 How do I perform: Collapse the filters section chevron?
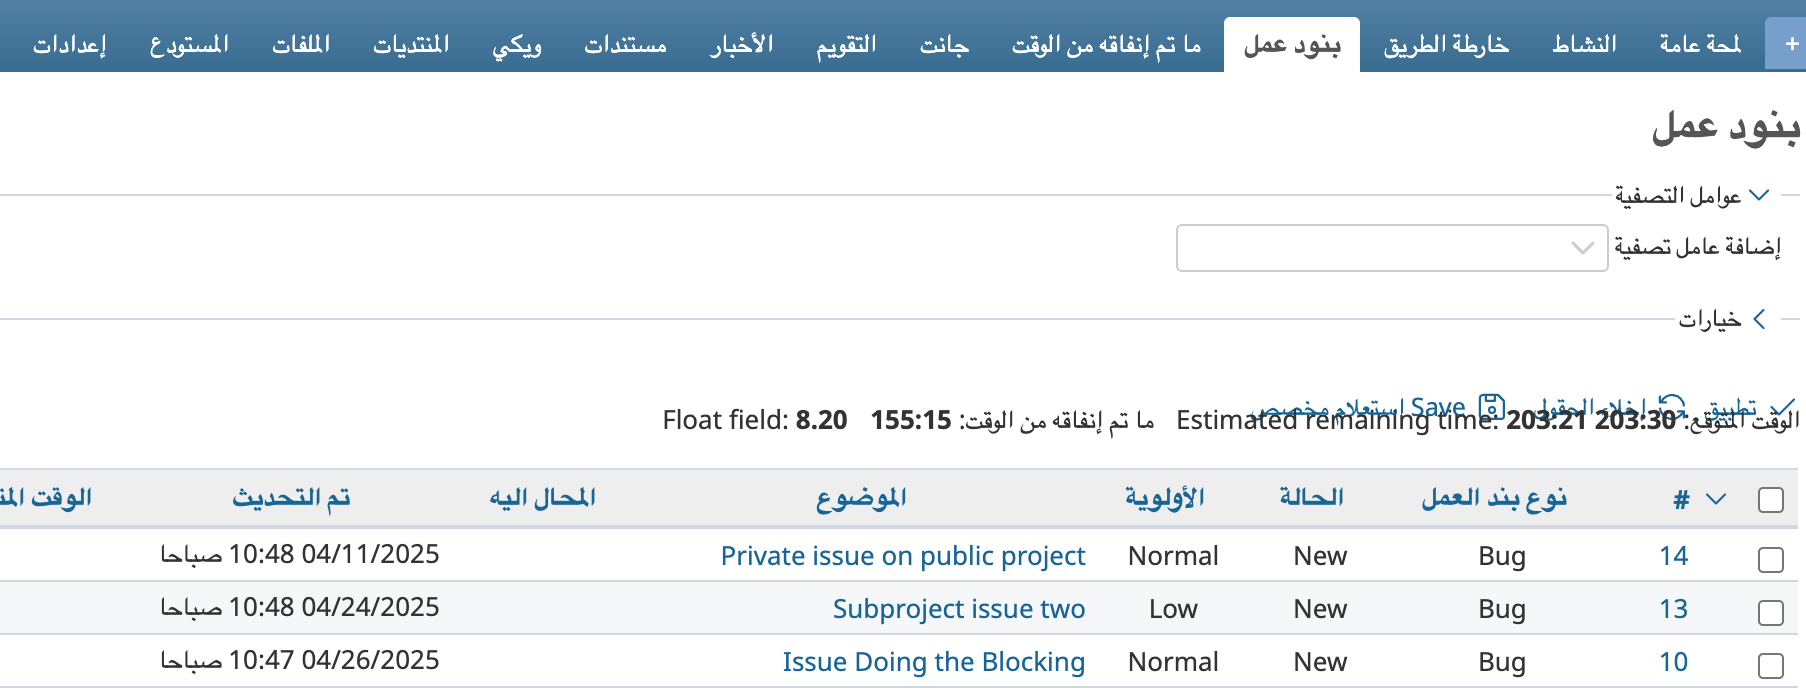click(x=1759, y=195)
